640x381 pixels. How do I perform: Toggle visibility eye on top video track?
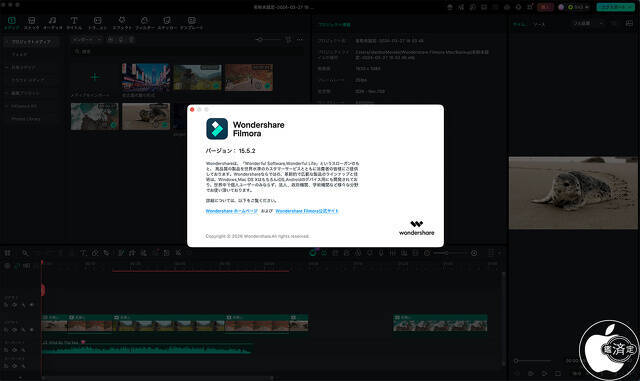pyautogui.click(x=15, y=305)
